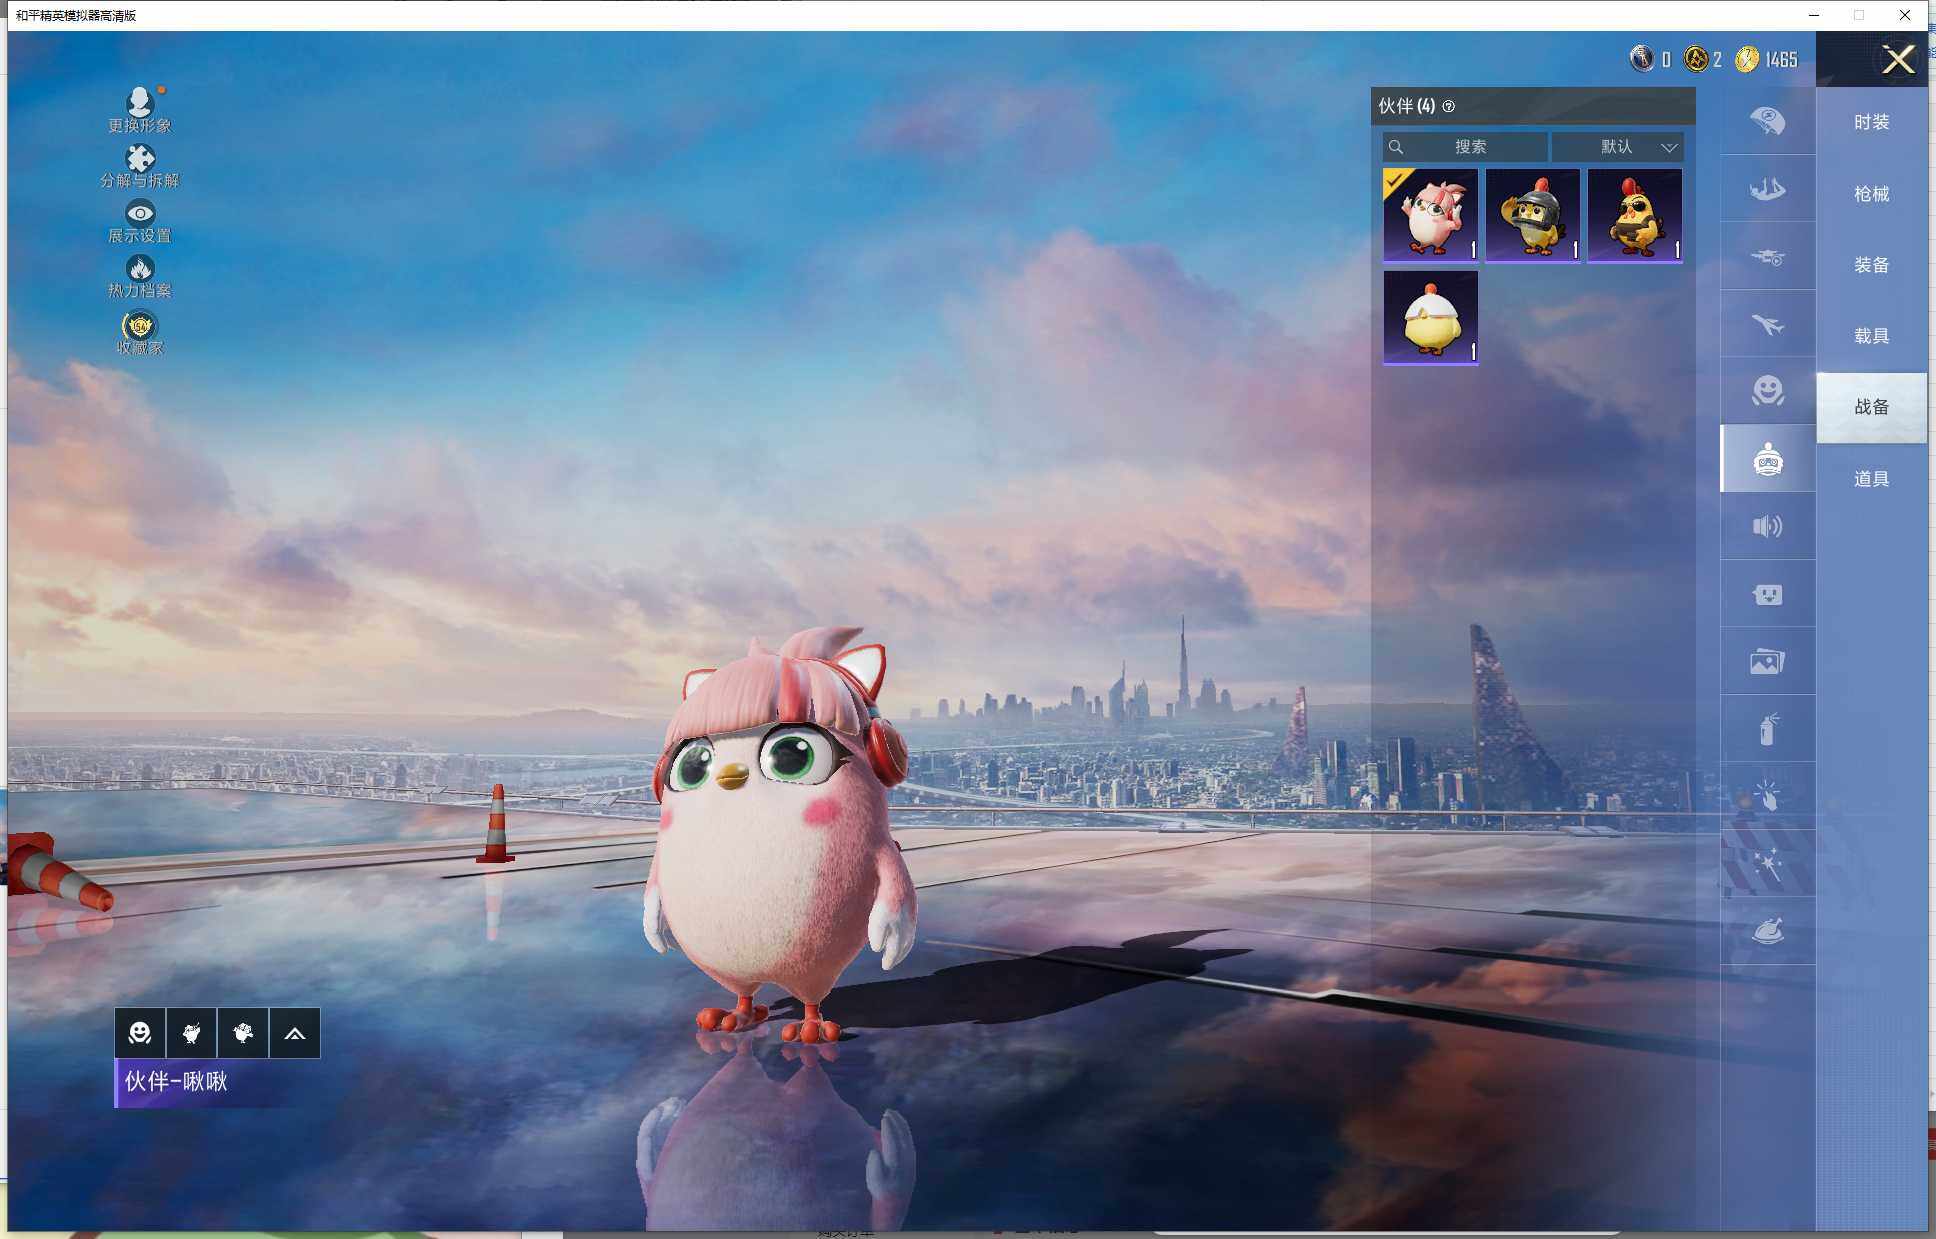The width and height of the screenshot is (1936, 1239).
Task: Expand the 默认 sort dropdown
Action: (1618, 147)
